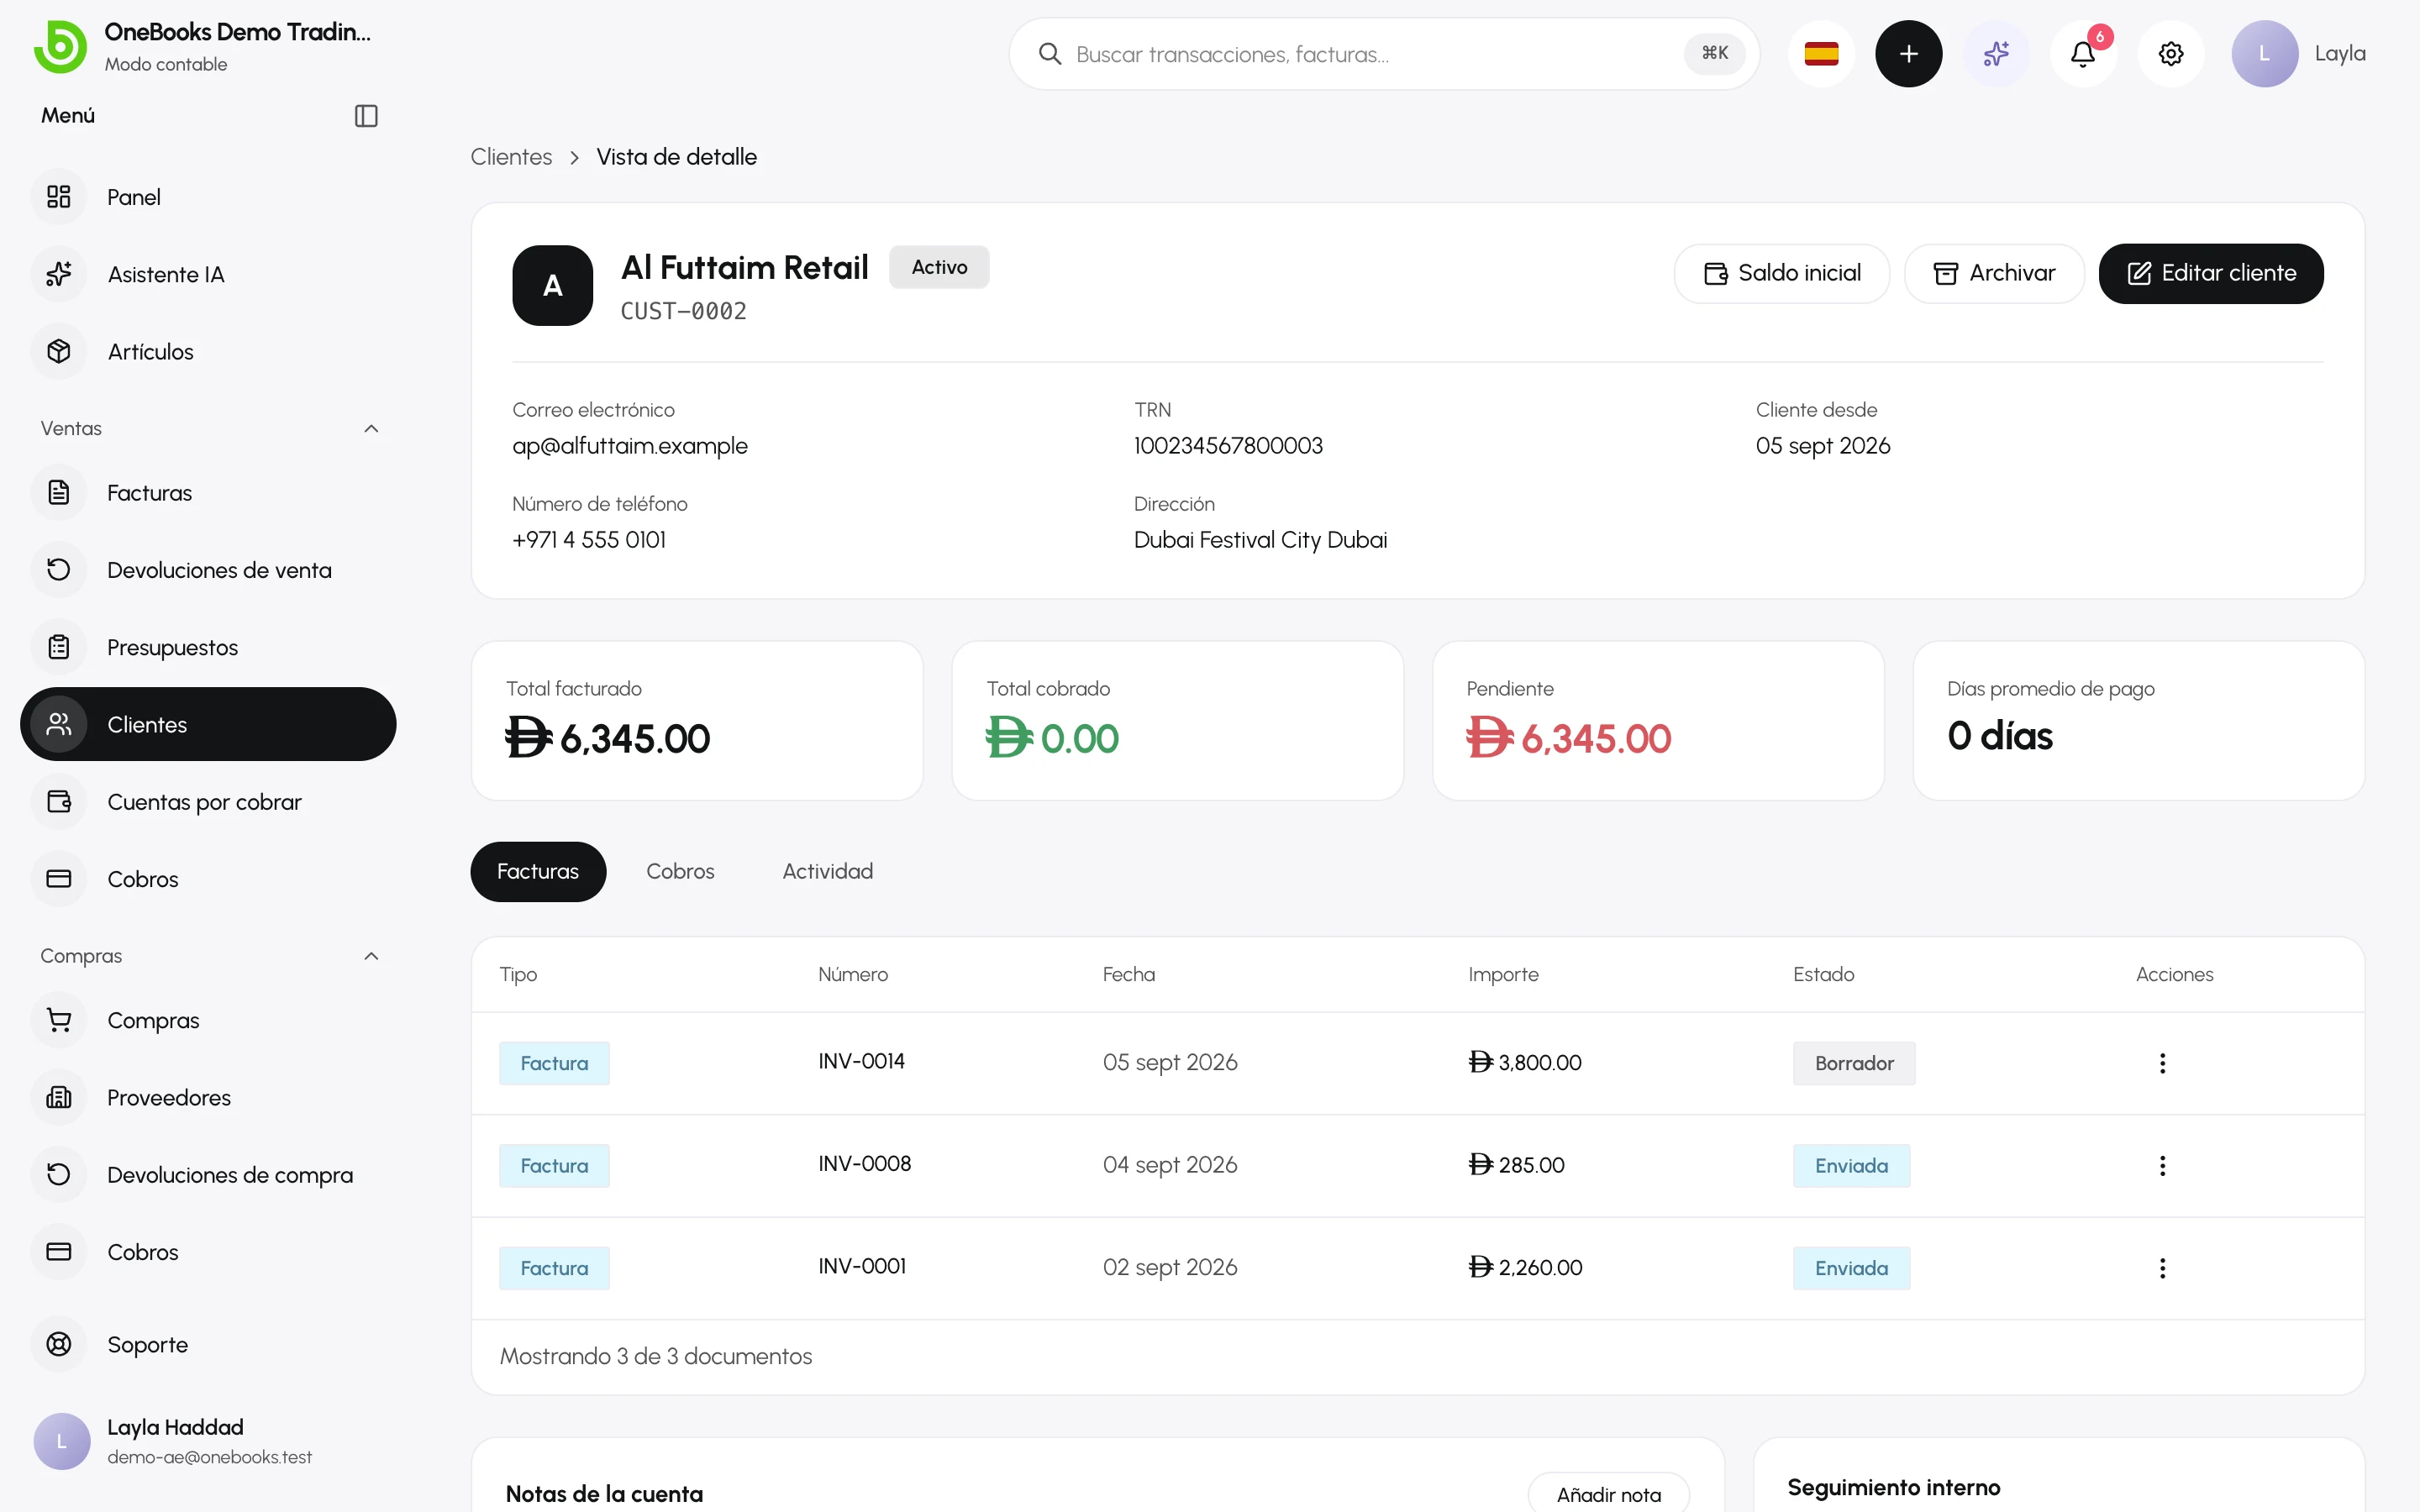Click the Activo status badge

[x=939, y=267]
